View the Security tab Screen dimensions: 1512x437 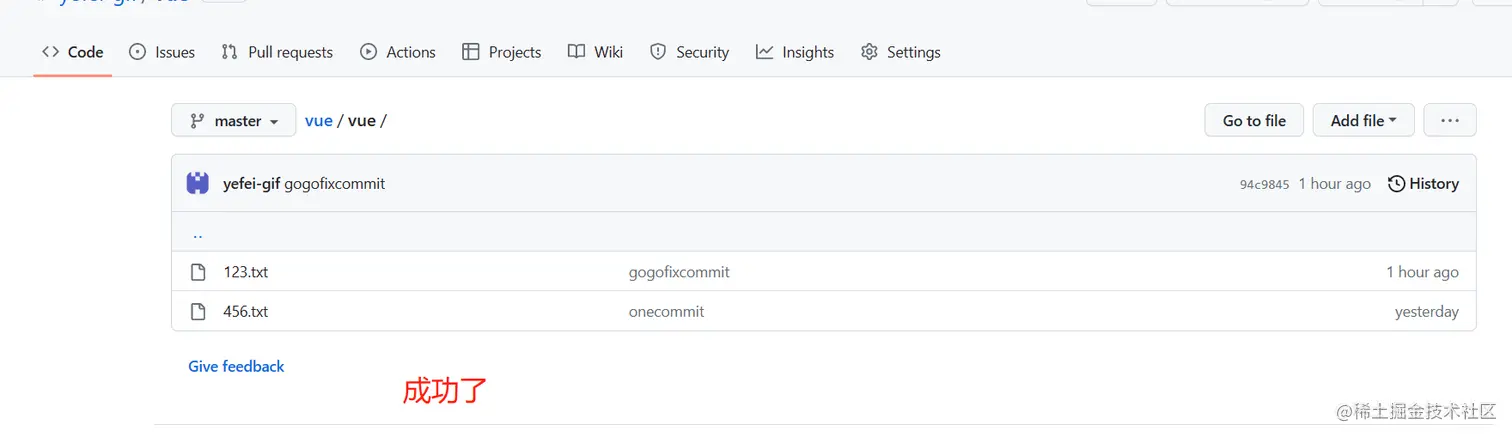(690, 52)
